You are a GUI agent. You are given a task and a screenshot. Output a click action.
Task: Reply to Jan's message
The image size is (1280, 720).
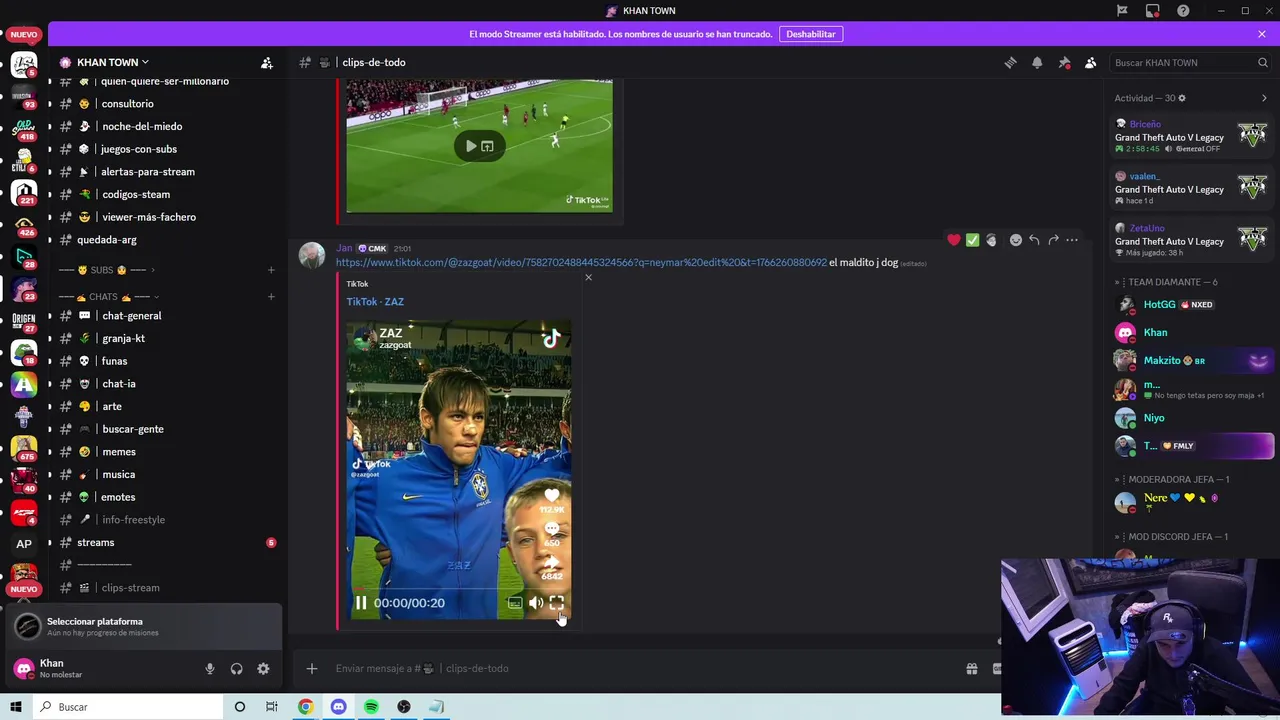tap(1034, 240)
